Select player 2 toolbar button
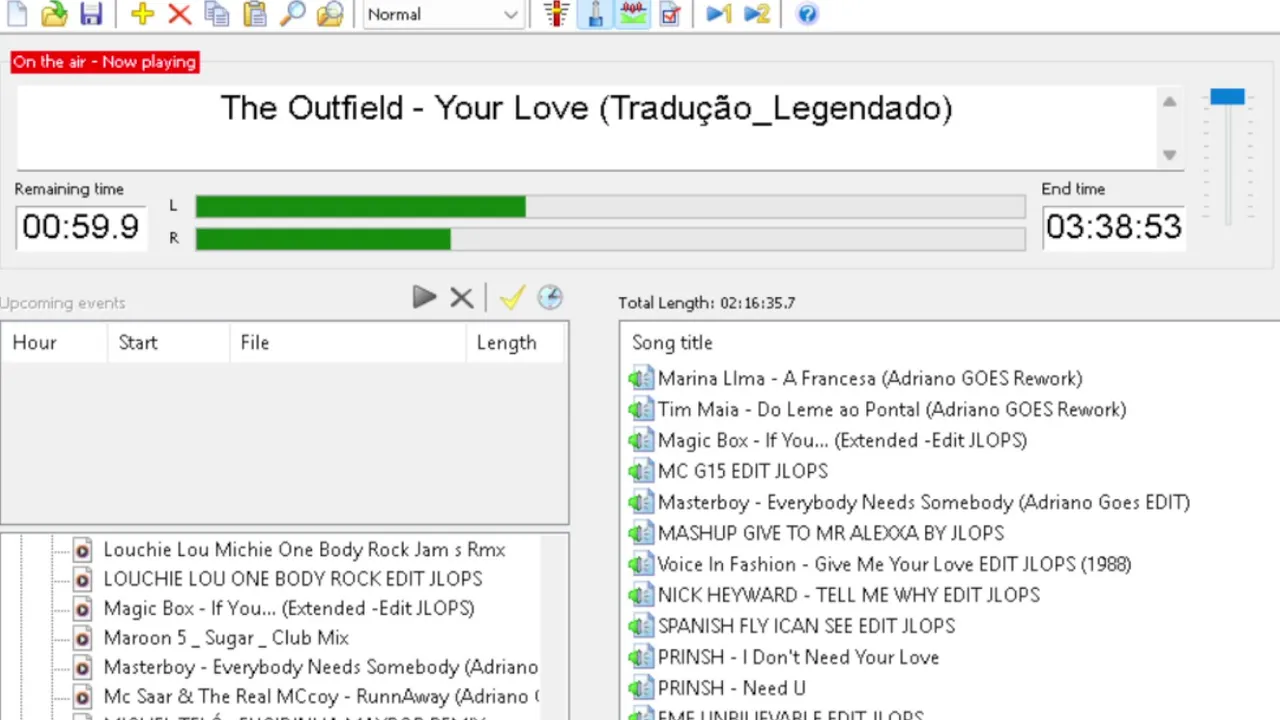 click(x=757, y=13)
